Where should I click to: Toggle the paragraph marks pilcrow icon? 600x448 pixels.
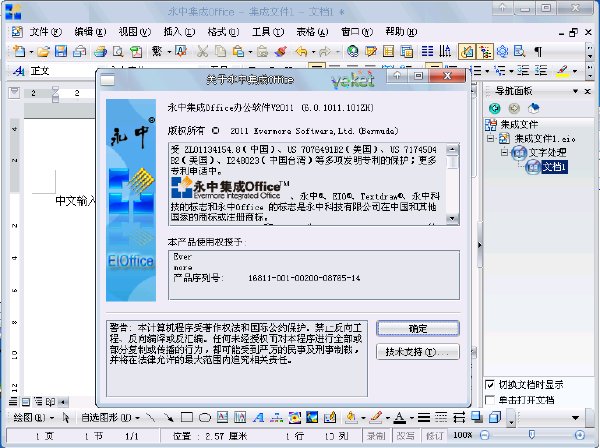(x=538, y=51)
